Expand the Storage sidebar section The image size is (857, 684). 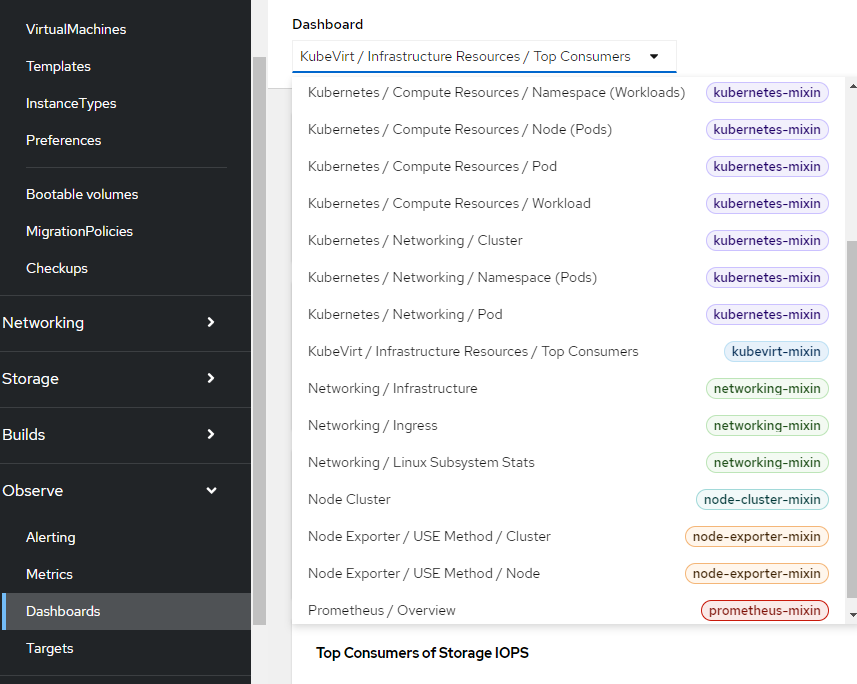coord(30,379)
